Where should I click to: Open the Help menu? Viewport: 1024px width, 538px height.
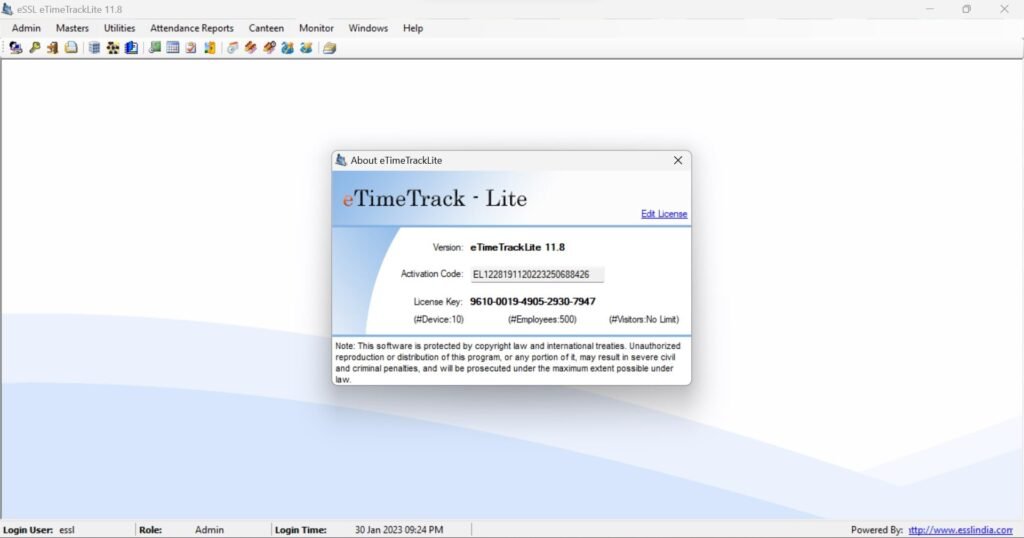(x=413, y=28)
